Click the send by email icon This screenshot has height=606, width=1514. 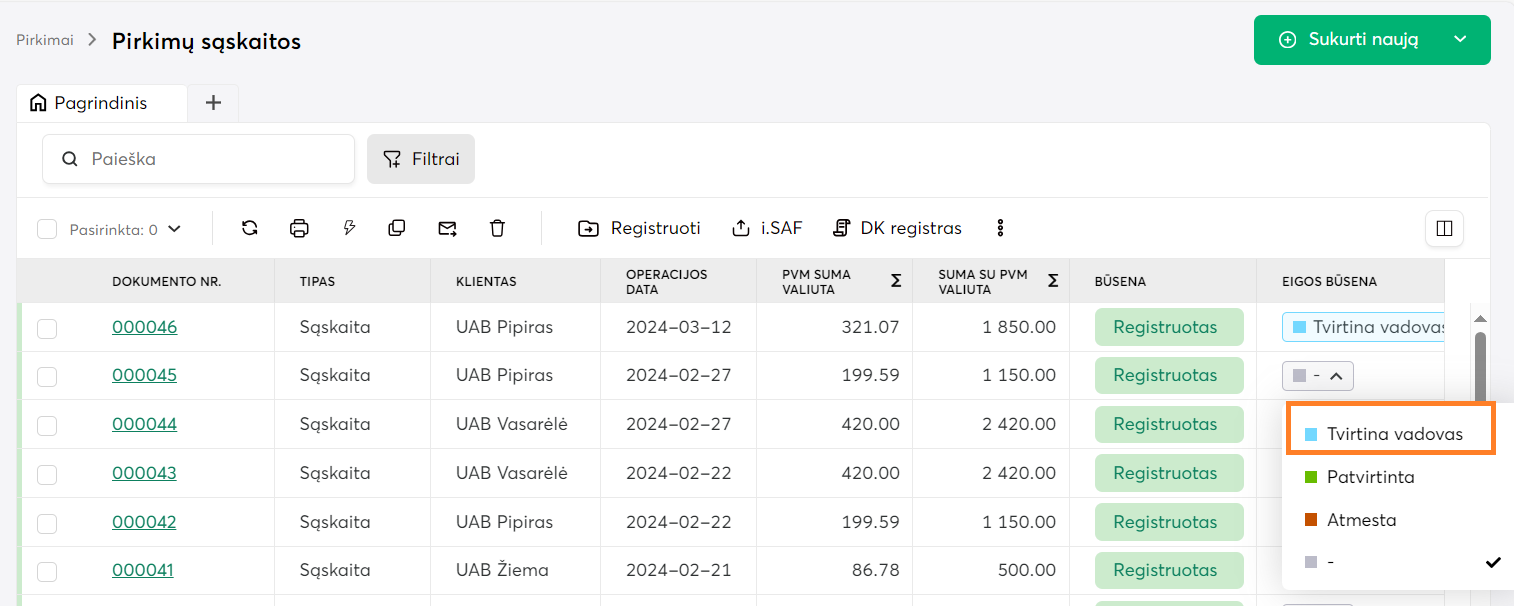tap(447, 228)
